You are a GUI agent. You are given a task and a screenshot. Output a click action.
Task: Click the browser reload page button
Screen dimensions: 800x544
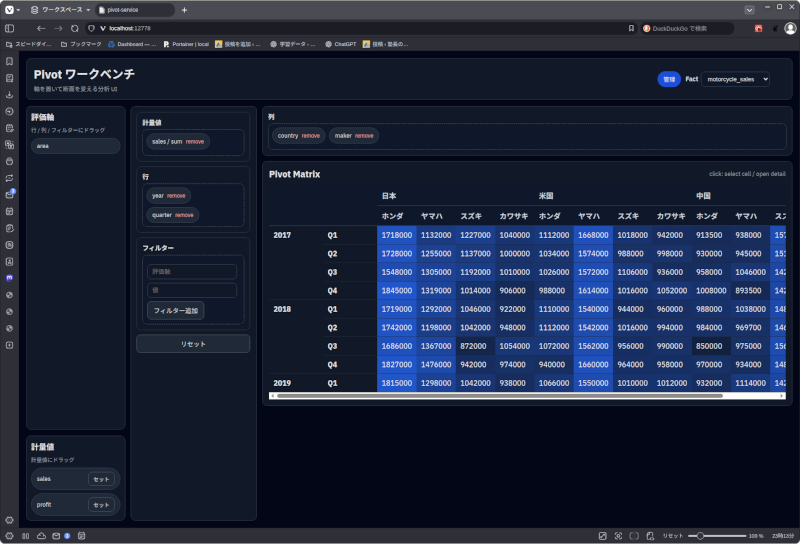(x=75, y=28)
